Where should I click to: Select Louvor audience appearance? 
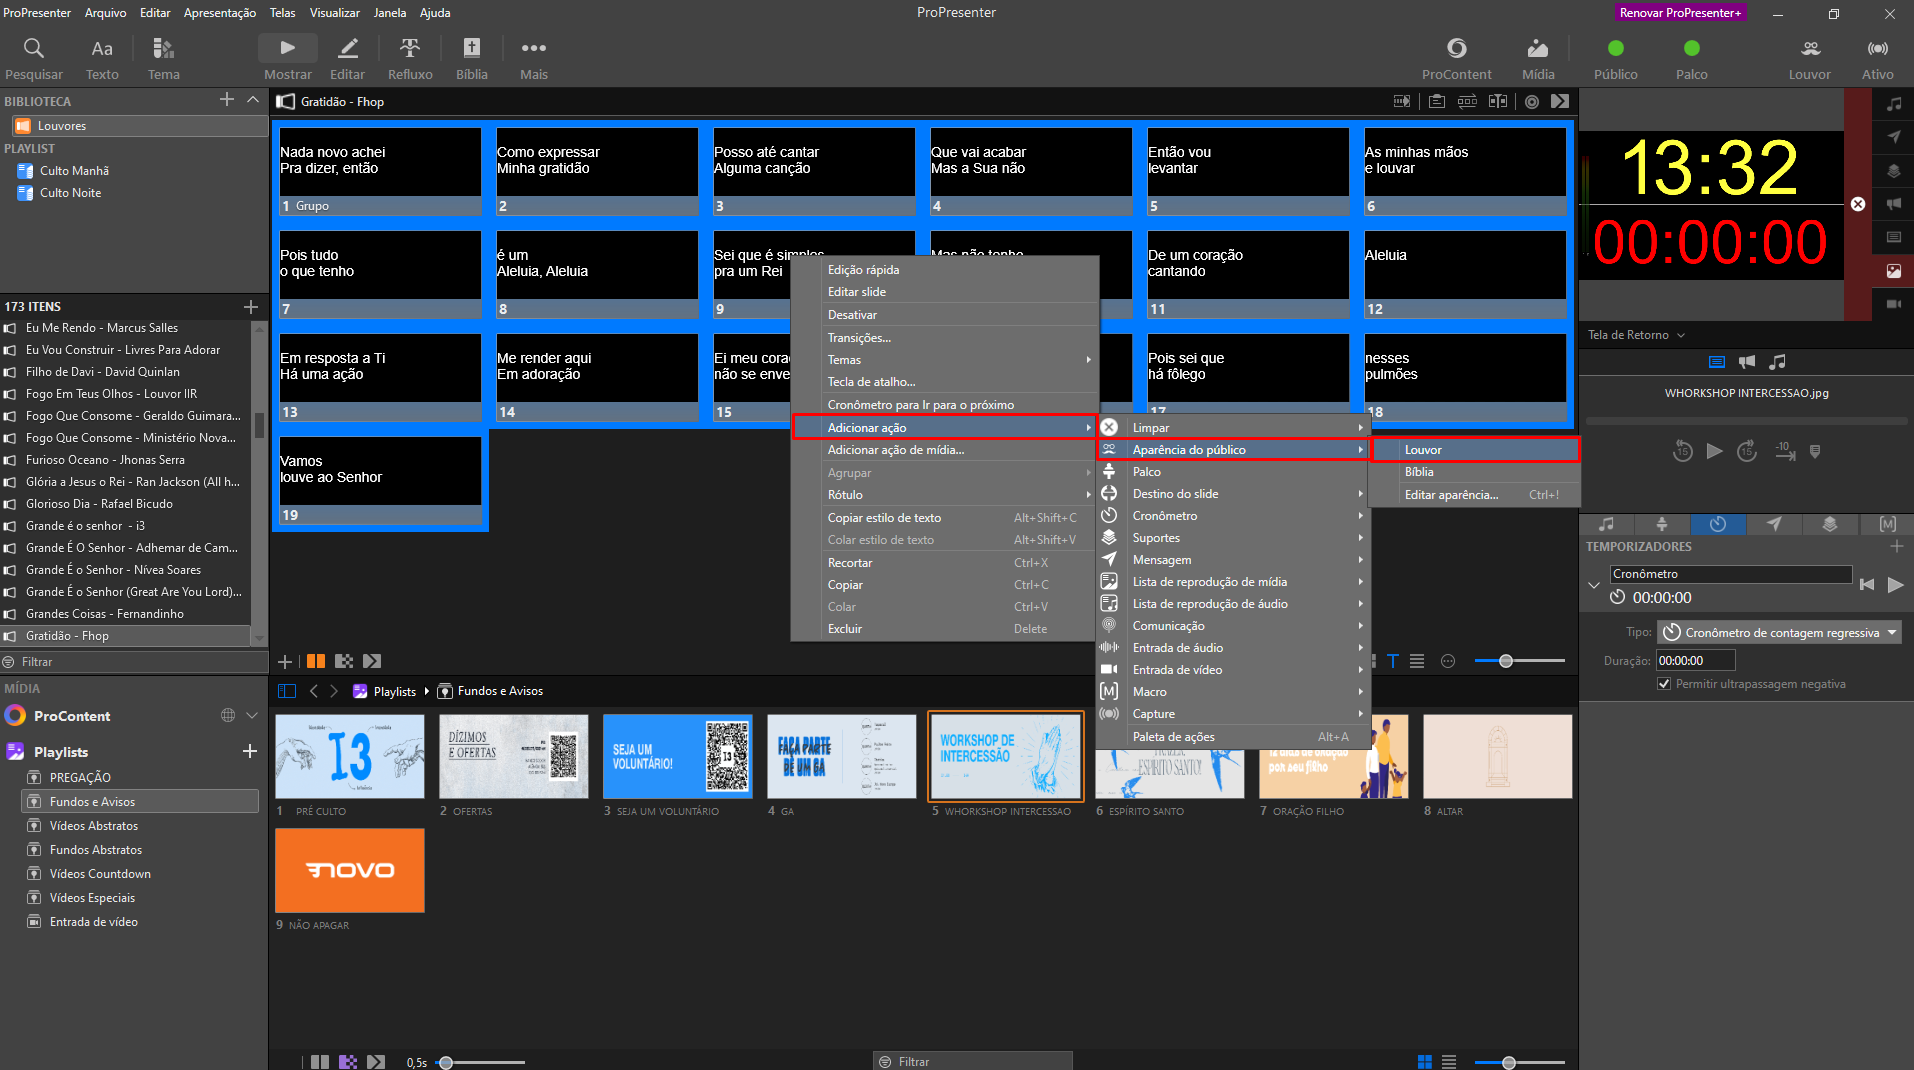(x=1476, y=450)
